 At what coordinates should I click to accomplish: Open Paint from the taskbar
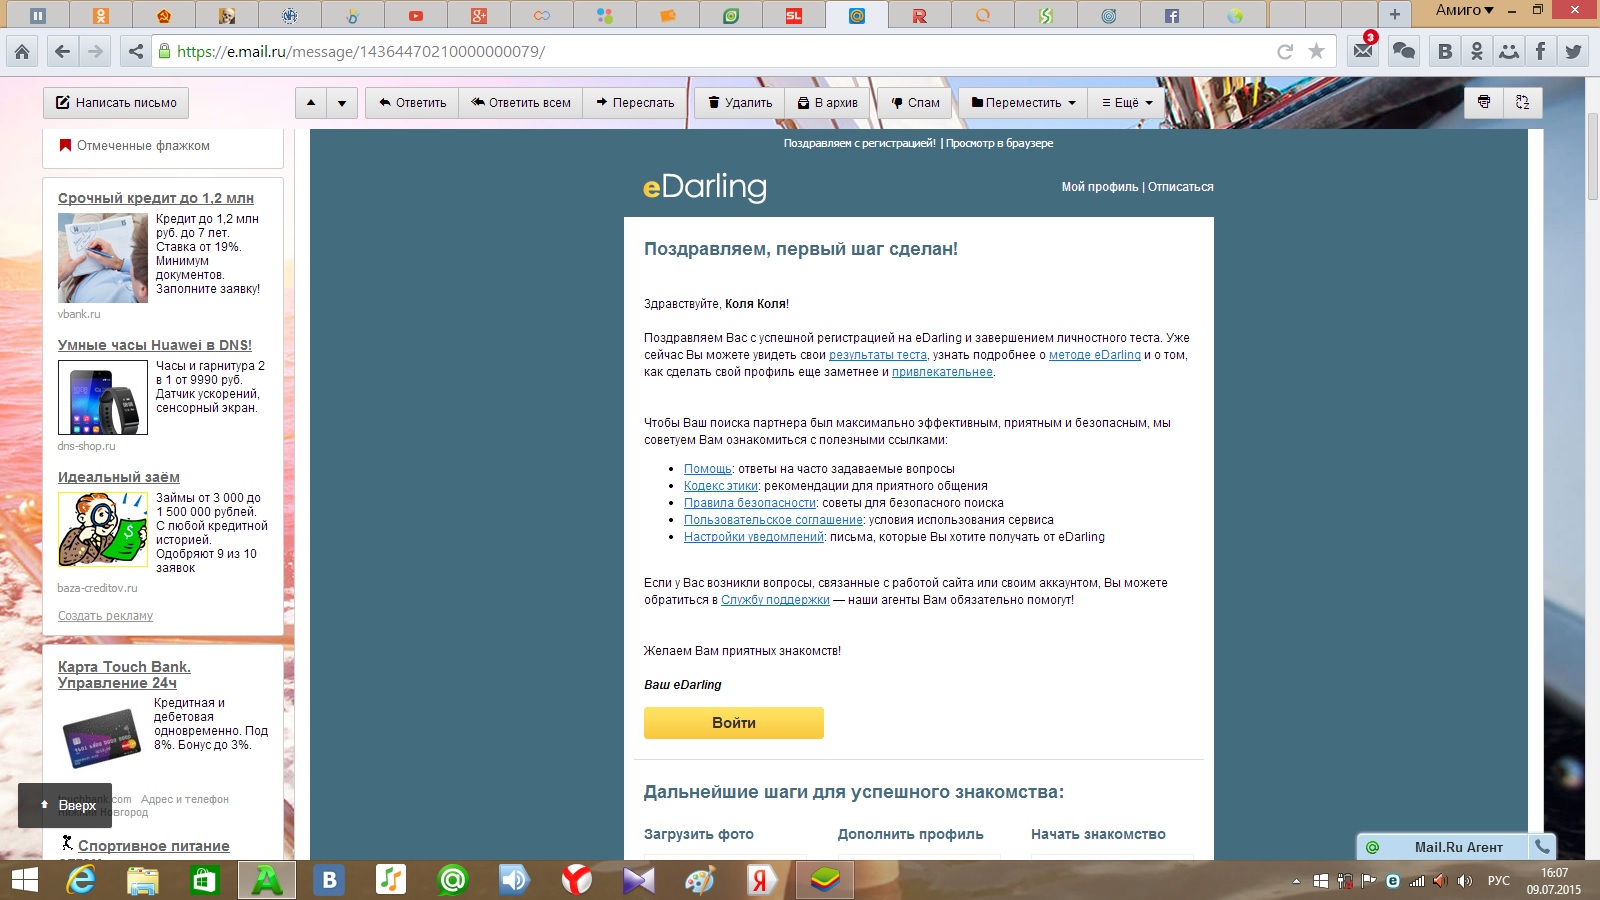[x=700, y=880]
